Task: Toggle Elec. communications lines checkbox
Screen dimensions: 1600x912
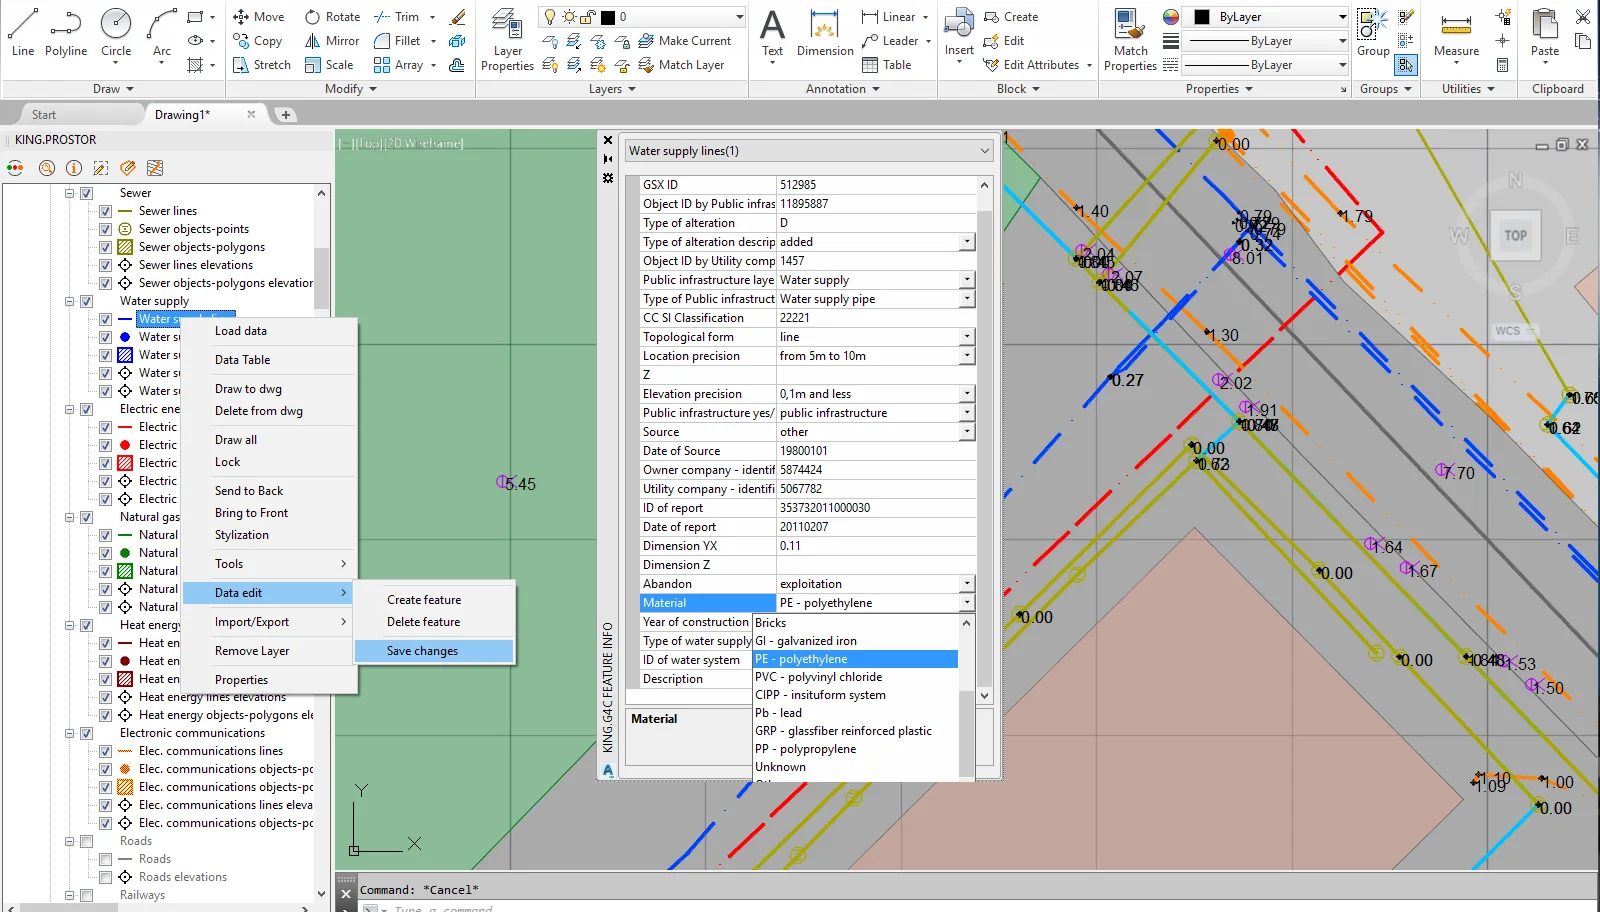Action: [x=105, y=751]
